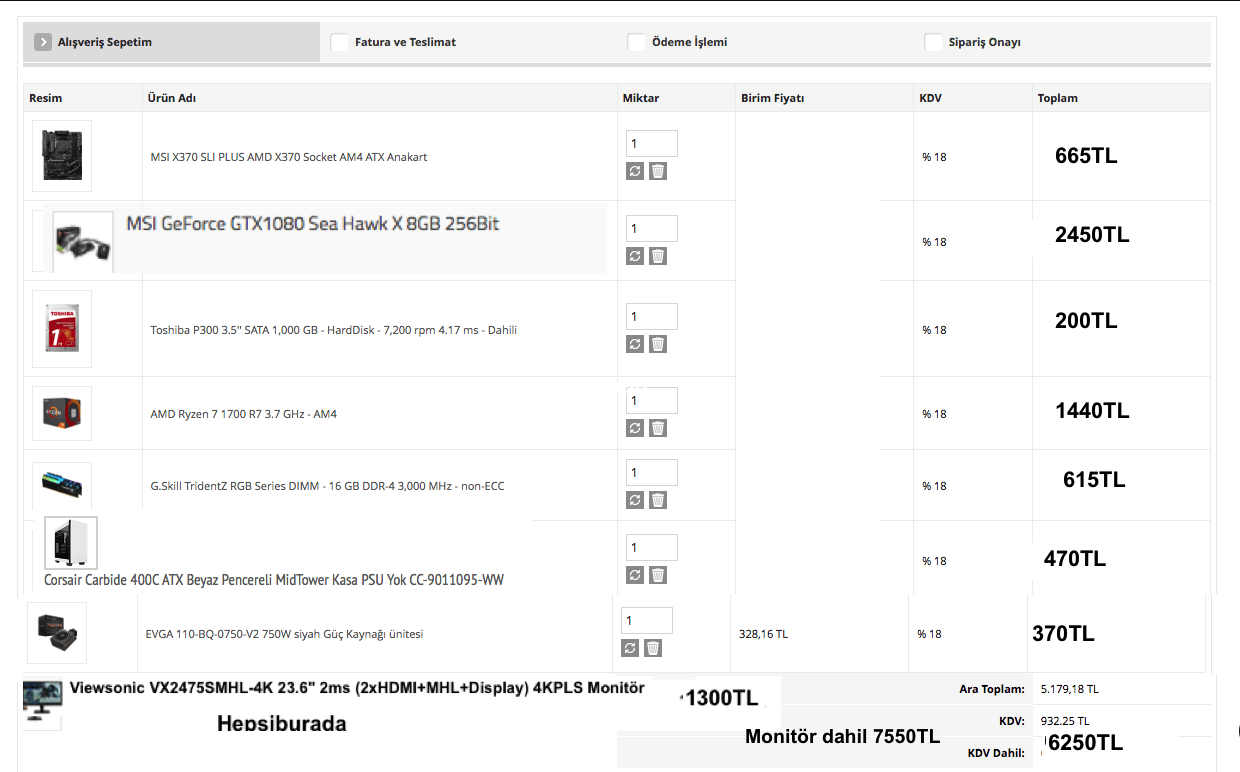
Task: Tick the Sipariş Onayı step checkbox
Action: [933, 42]
